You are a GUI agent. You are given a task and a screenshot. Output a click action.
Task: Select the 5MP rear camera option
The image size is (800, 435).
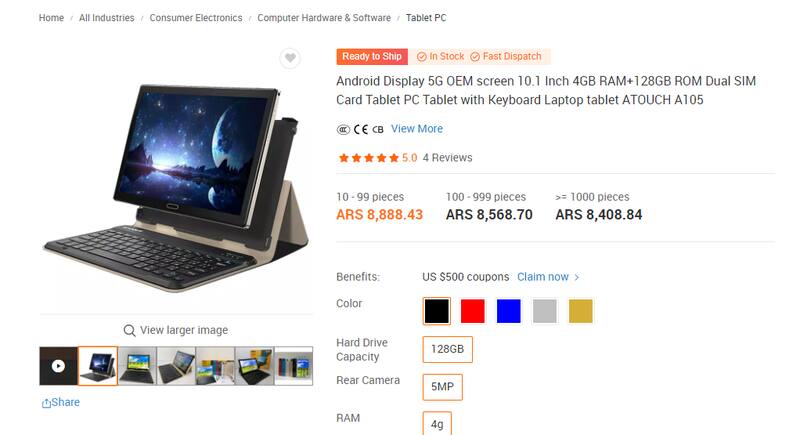pyautogui.click(x=442, y=387)
